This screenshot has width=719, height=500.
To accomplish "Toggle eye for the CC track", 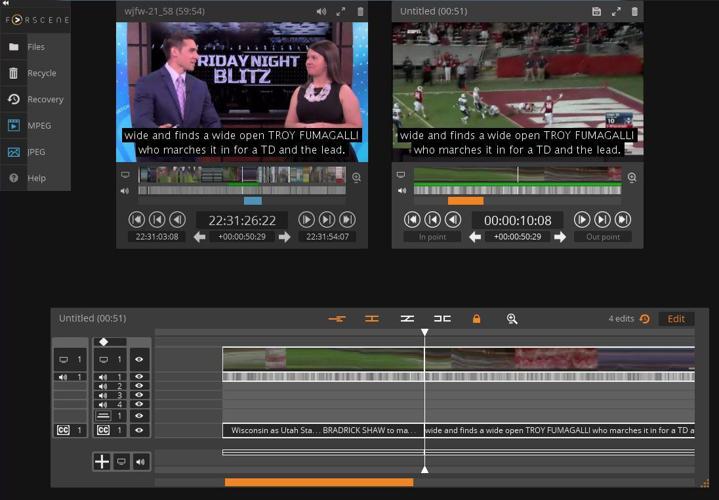I will pyautogui.click(x=139, y=430).
